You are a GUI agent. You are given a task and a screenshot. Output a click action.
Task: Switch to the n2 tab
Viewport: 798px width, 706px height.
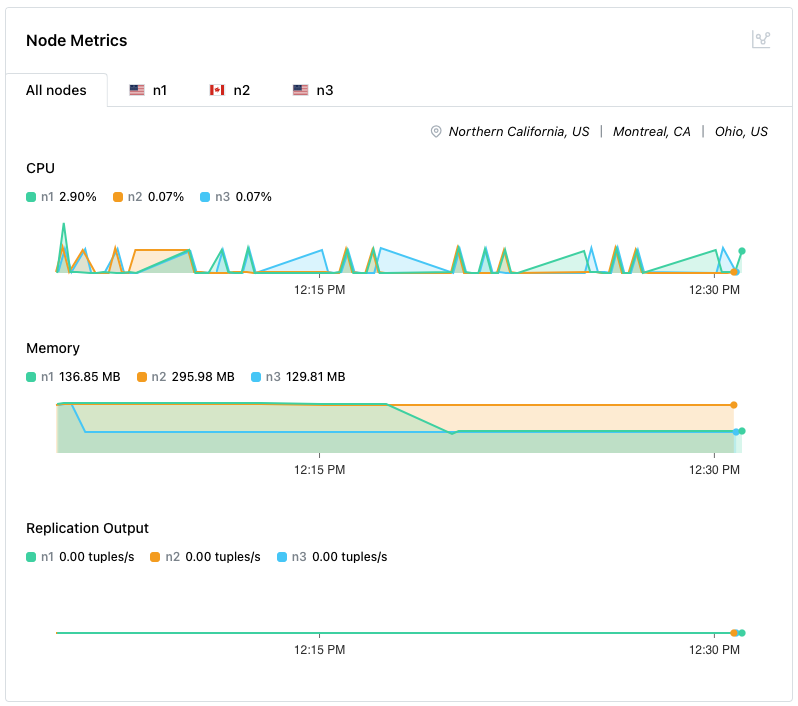[230, 90]
